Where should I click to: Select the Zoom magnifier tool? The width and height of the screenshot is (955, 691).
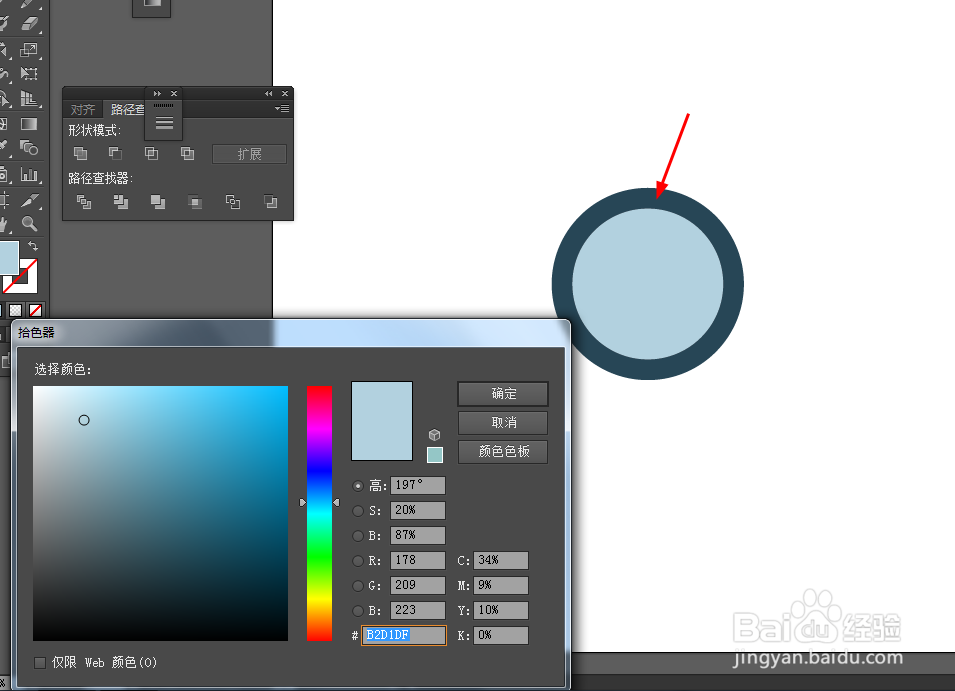(x=29, y=224)
